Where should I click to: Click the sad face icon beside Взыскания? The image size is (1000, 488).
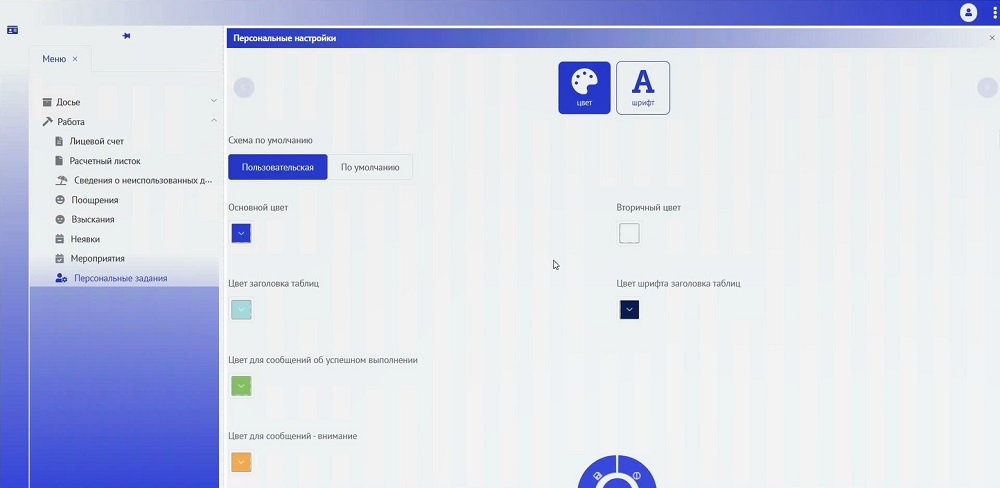pos(60,219)
